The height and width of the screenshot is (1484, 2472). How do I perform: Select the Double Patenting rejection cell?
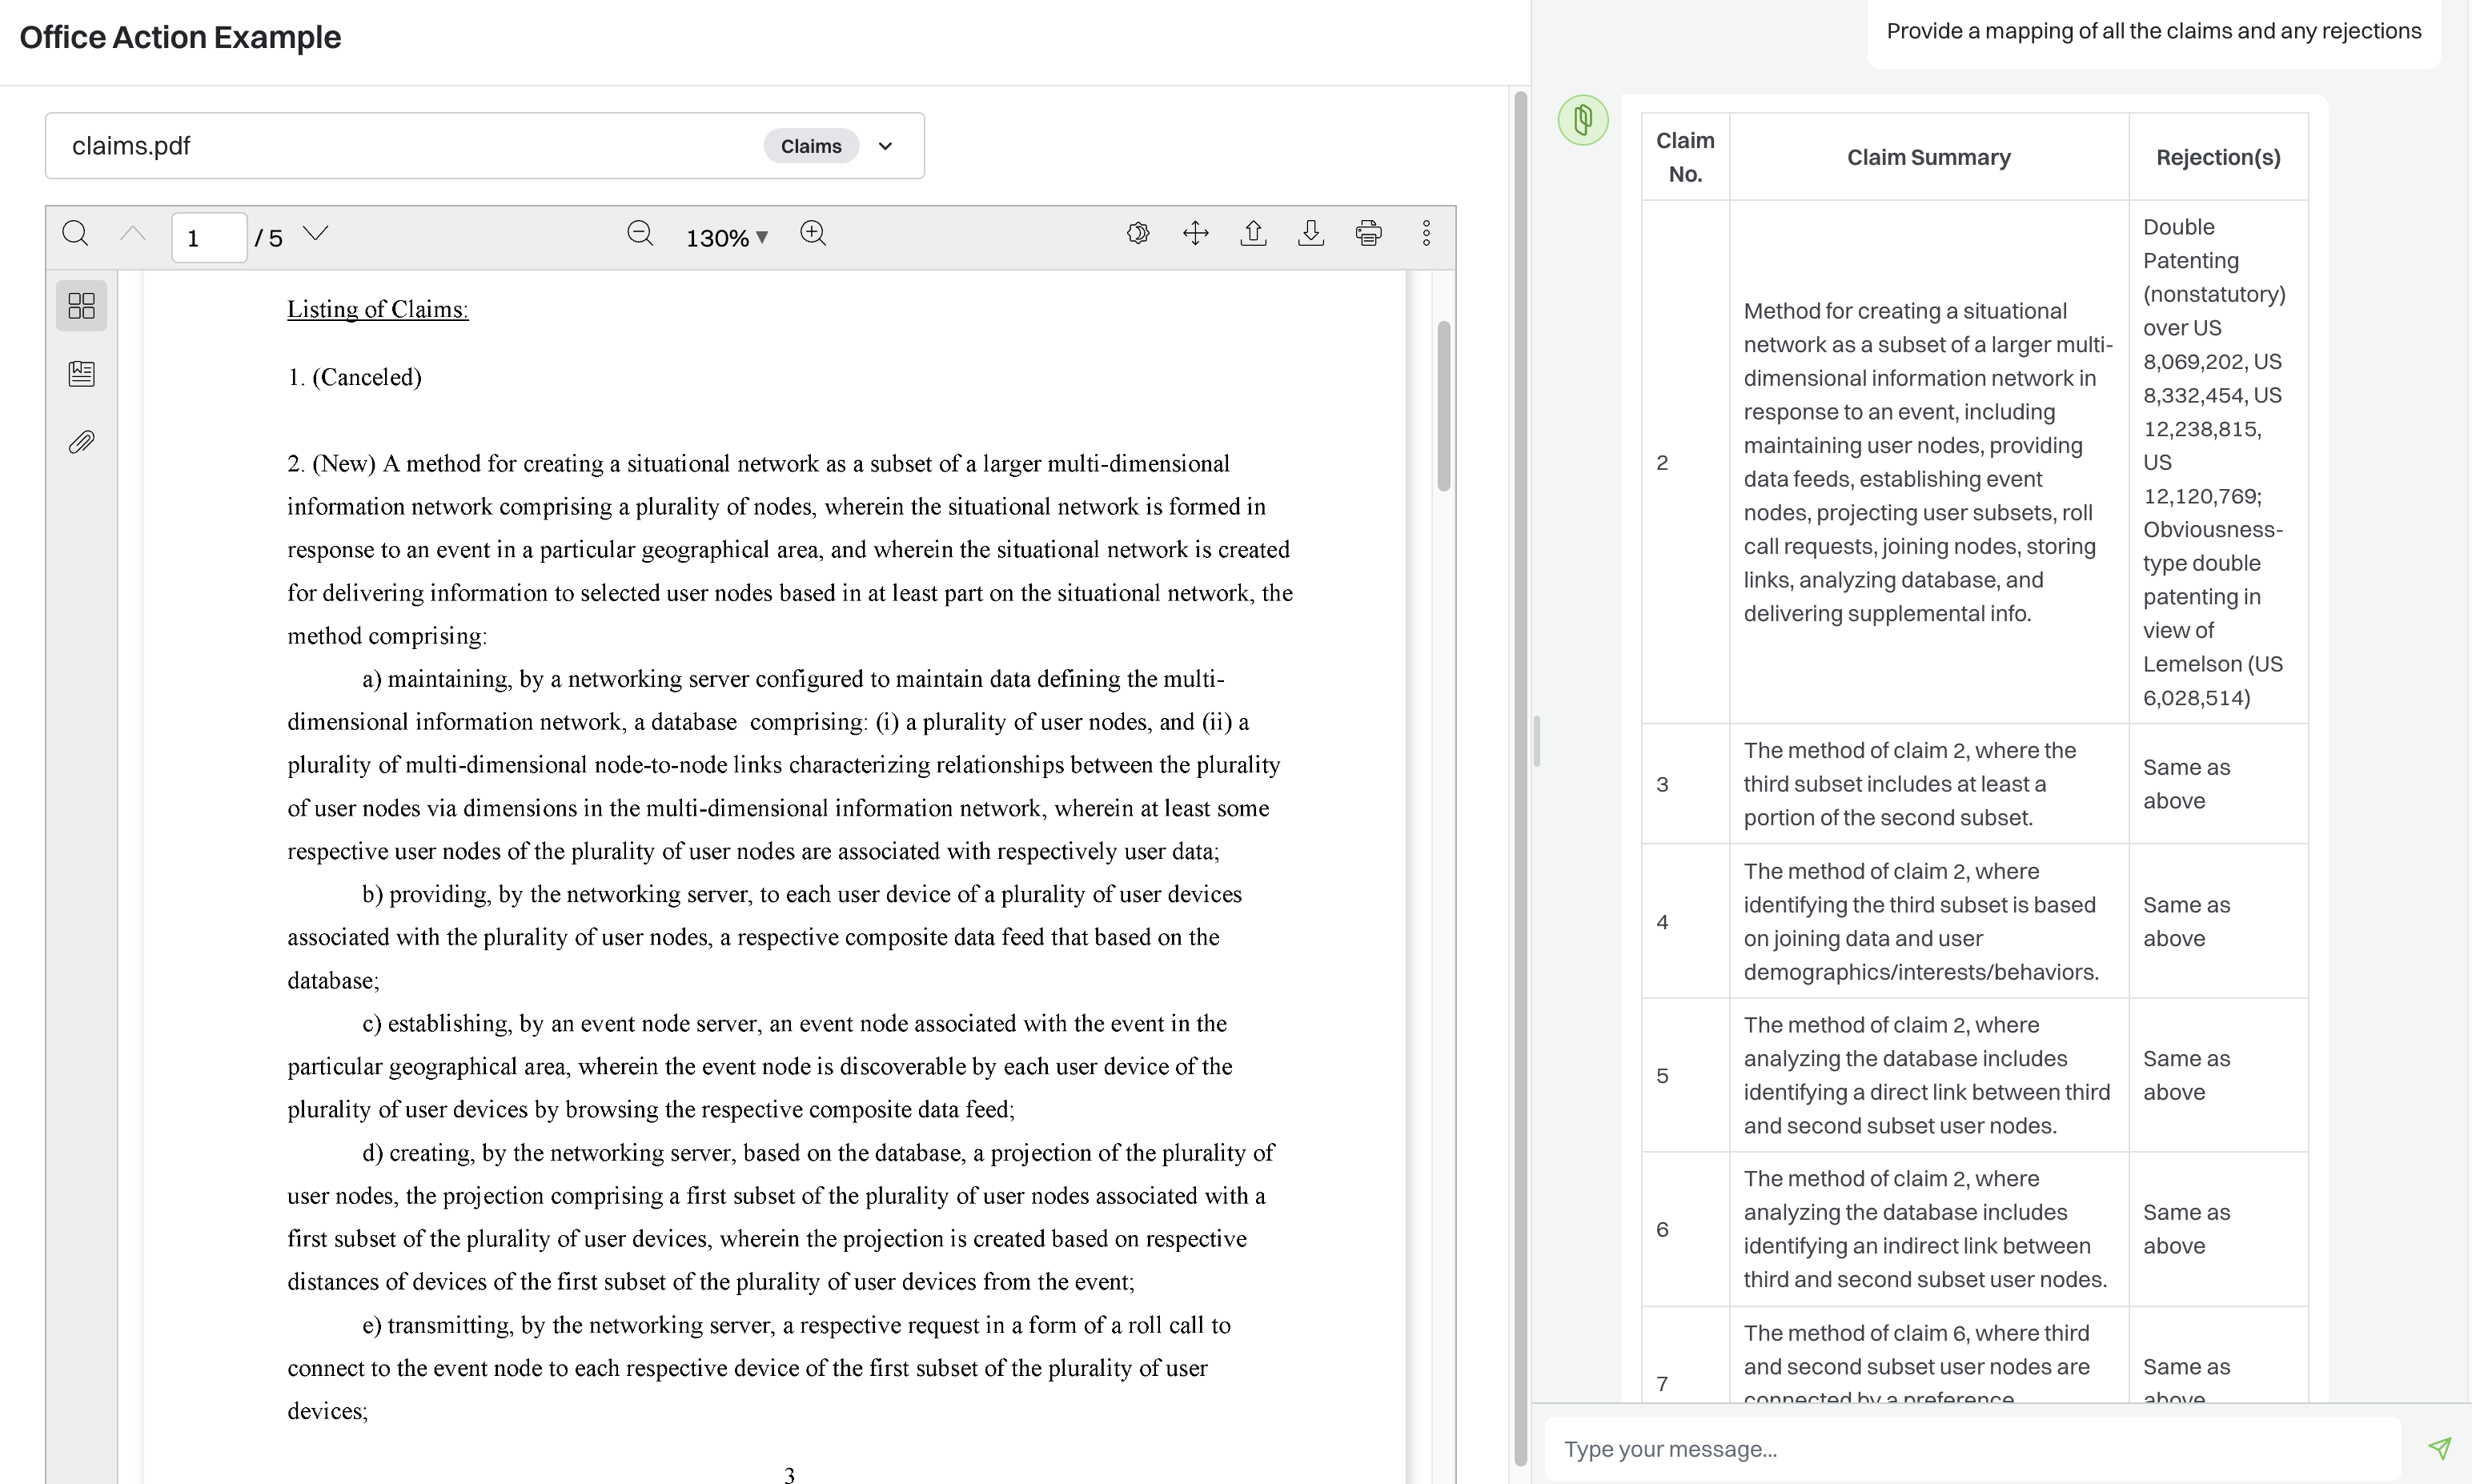point(2218,462)
